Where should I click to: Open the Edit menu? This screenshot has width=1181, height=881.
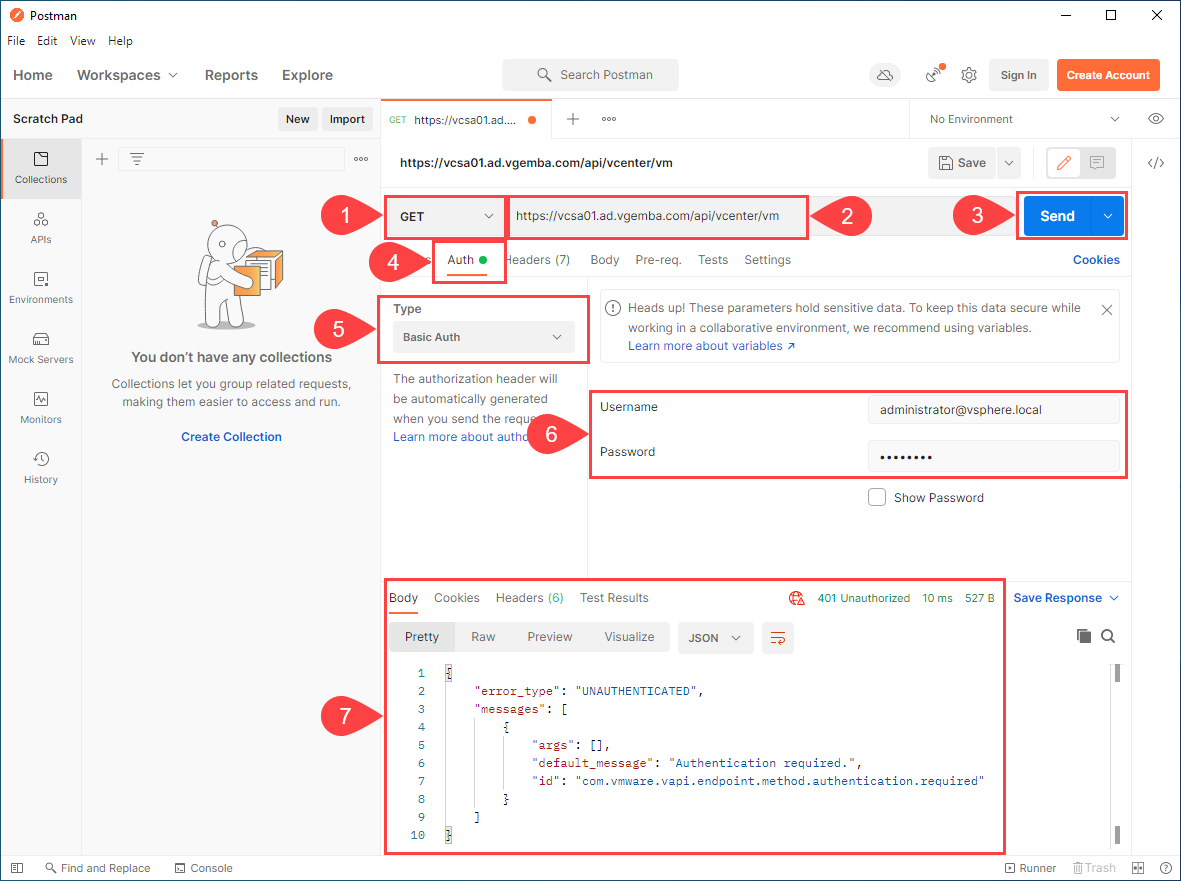click(47, 41)
